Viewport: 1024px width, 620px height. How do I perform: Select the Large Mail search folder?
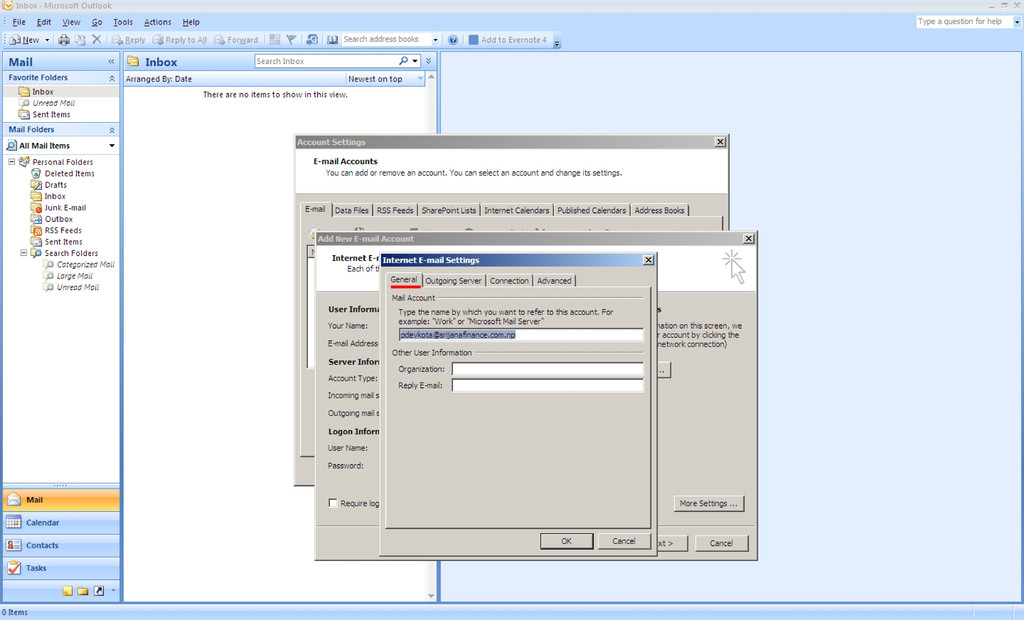tap(74, 276)
